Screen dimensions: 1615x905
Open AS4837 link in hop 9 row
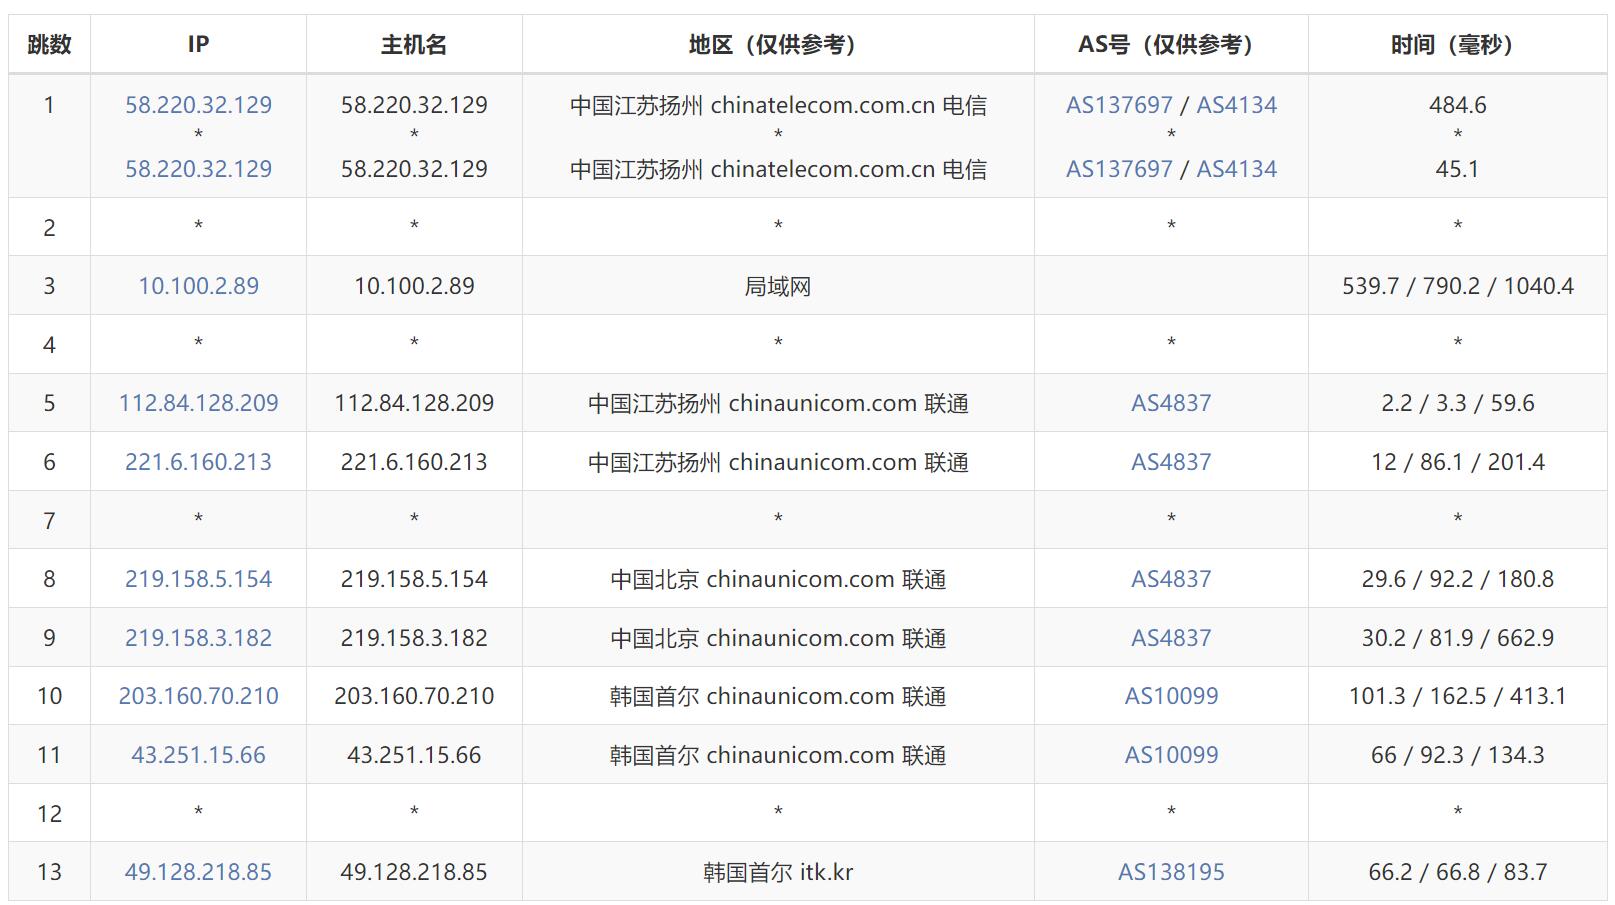tap(1171, 638)
